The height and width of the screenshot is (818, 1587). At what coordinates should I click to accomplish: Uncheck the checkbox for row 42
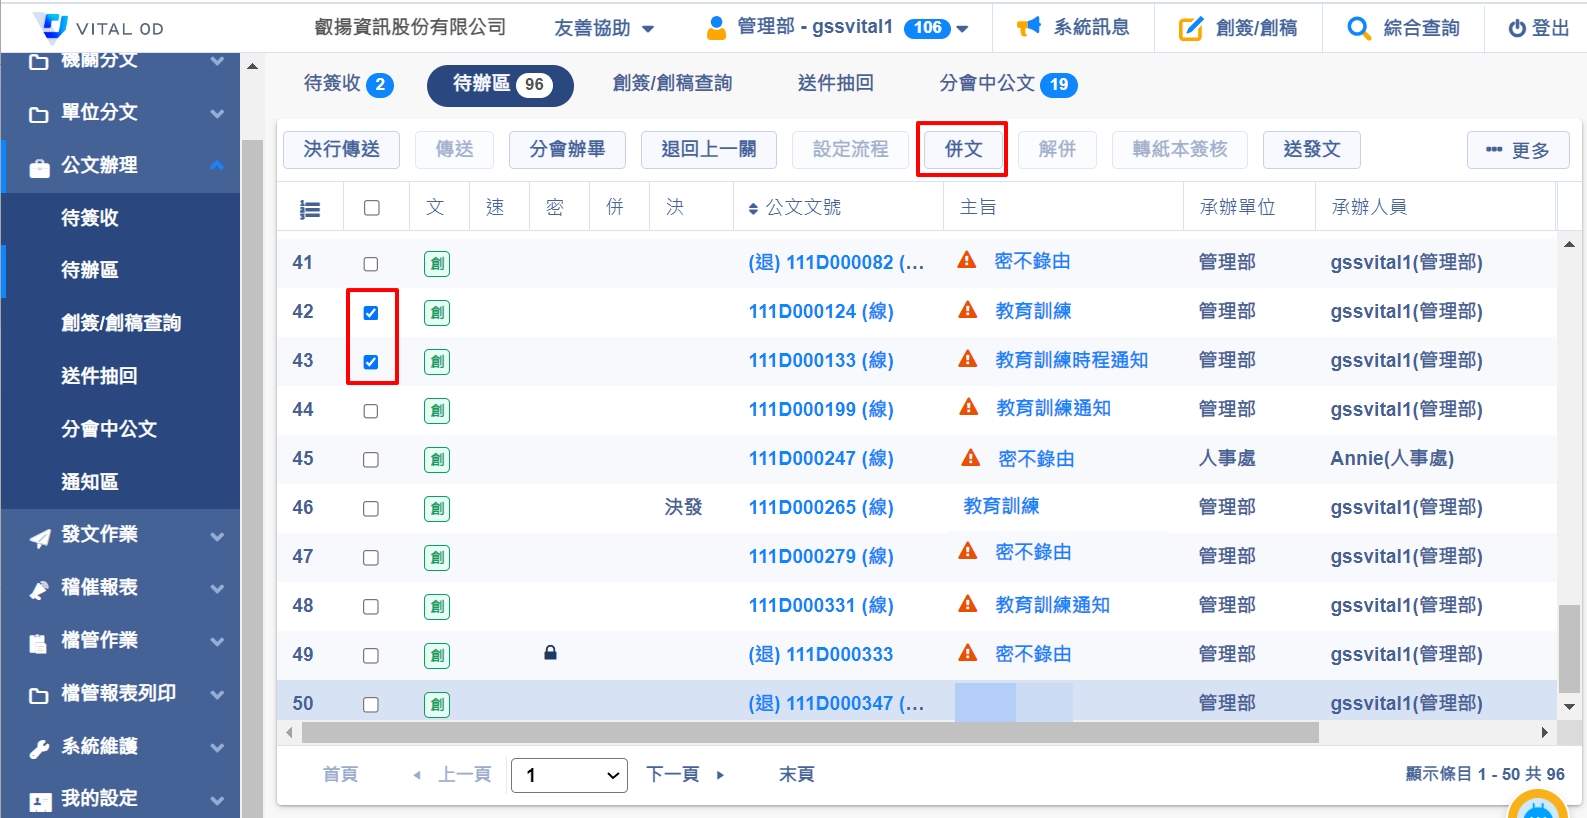(371, 313)
